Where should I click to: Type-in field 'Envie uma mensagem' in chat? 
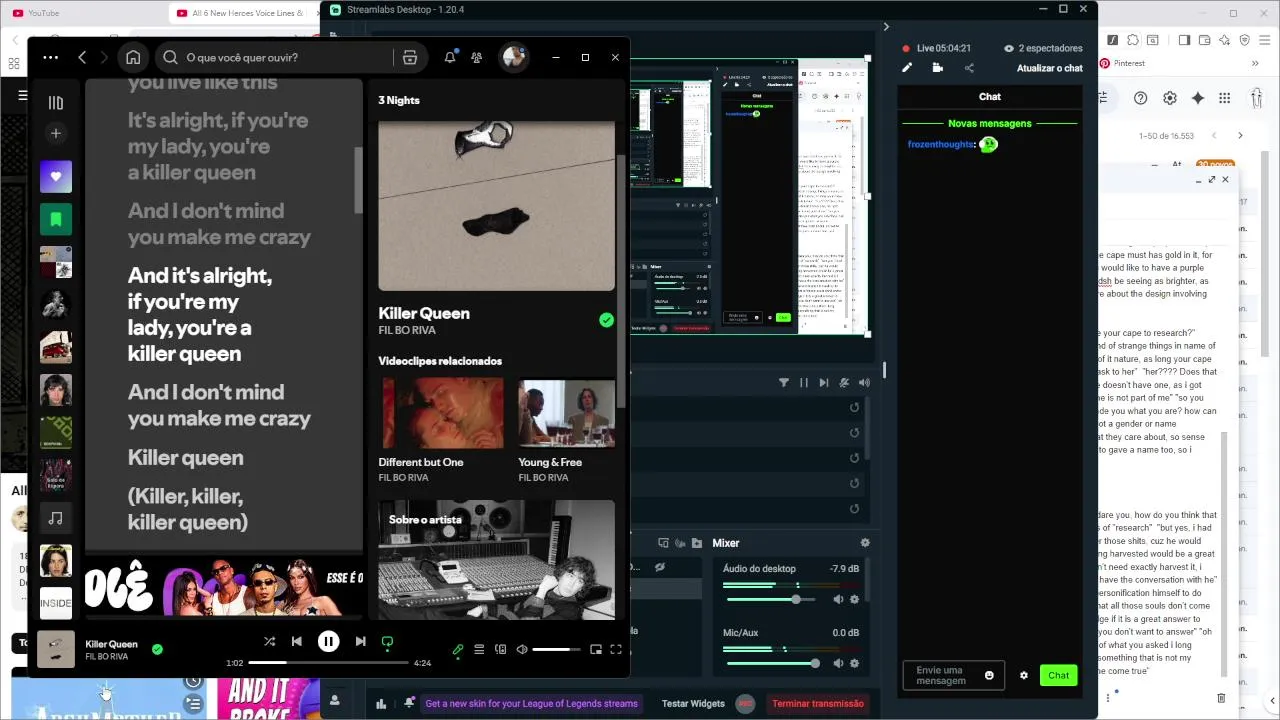click(942, 675)
